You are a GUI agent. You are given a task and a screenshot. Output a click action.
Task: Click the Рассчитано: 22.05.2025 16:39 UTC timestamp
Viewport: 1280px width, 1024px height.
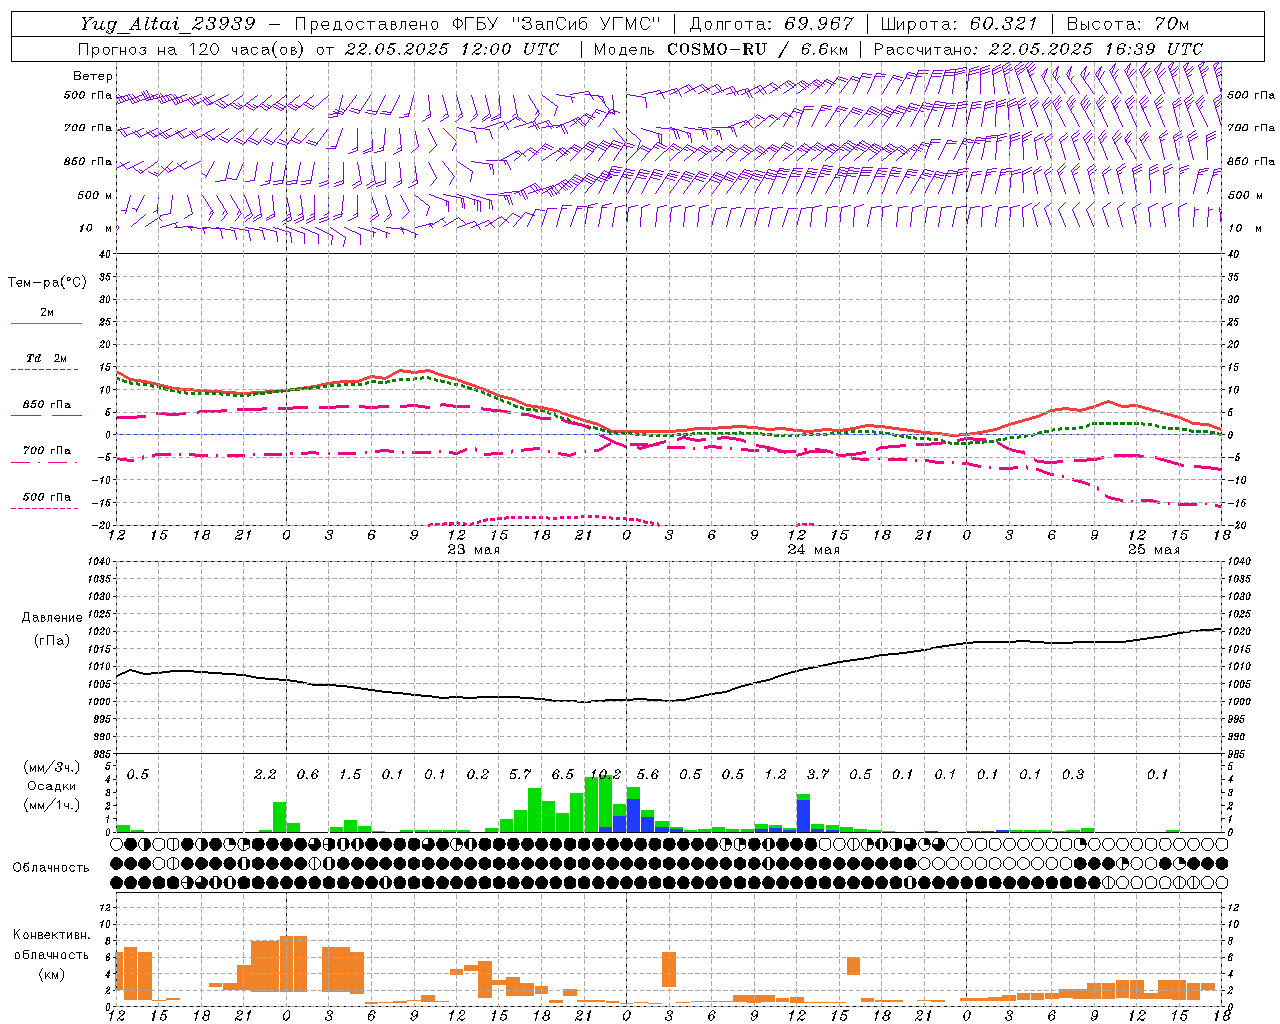1038,49
